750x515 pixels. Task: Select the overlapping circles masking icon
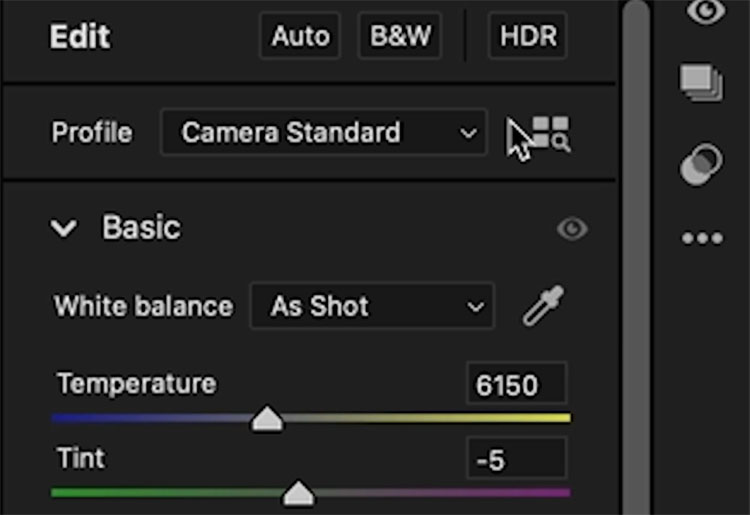point(701,164)
